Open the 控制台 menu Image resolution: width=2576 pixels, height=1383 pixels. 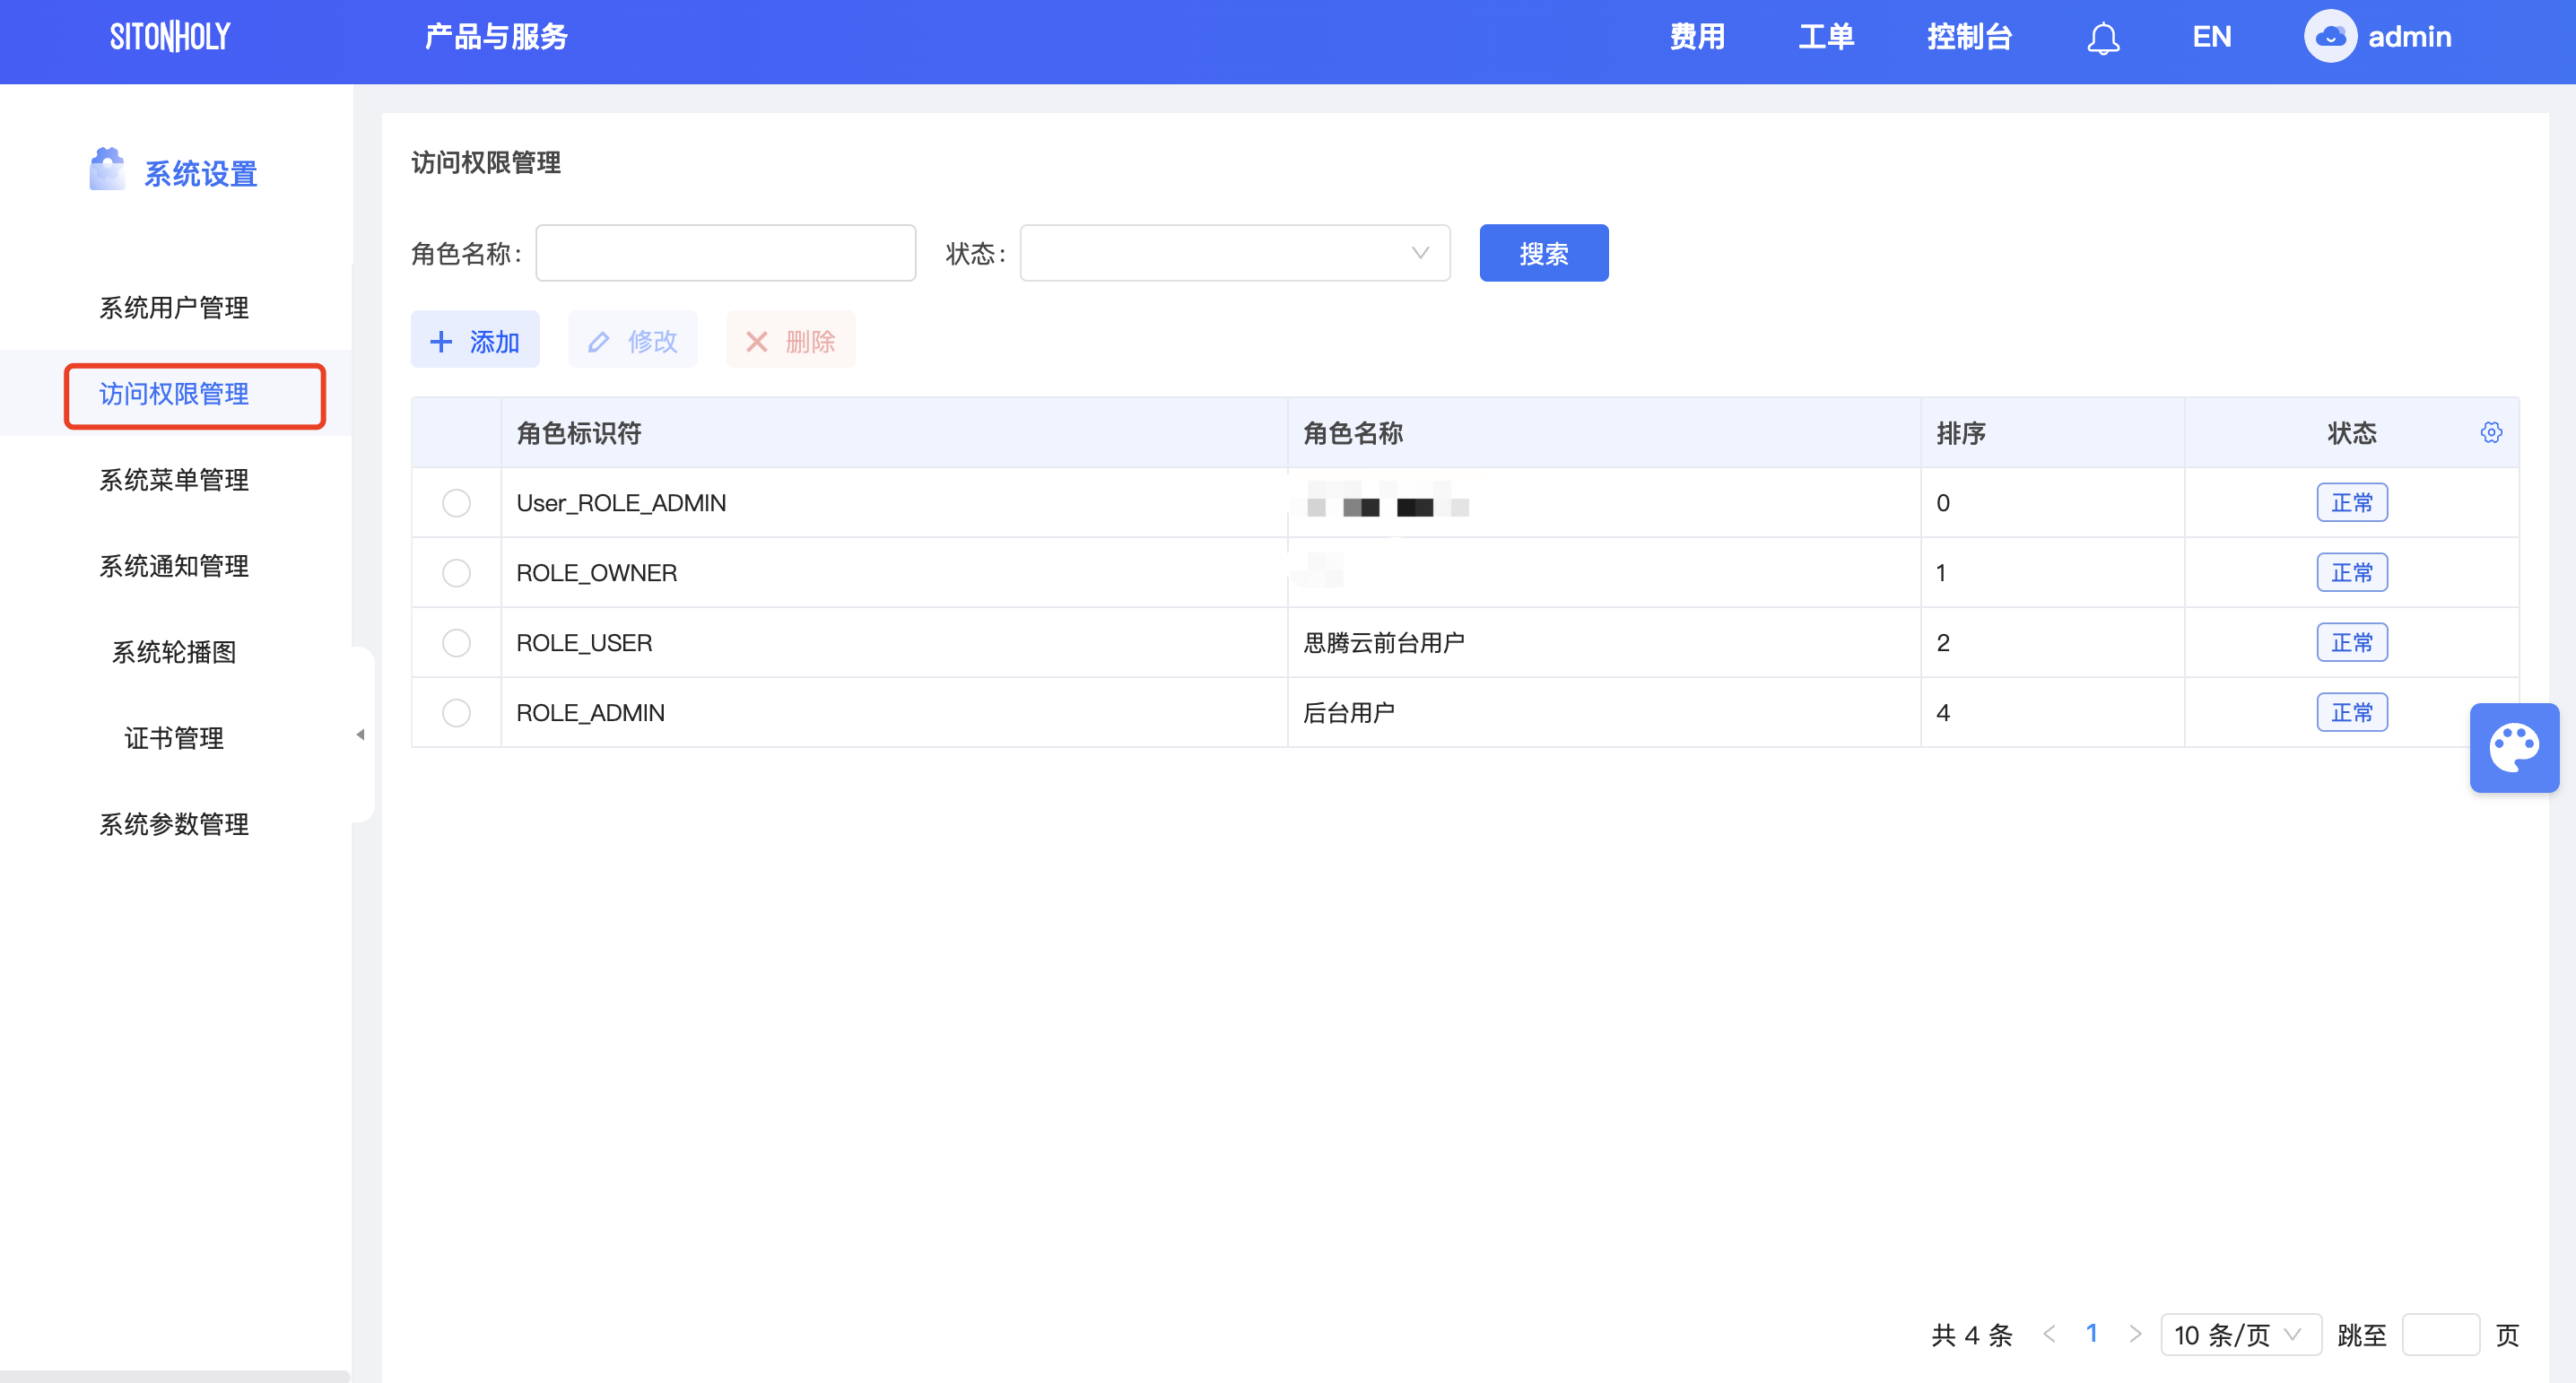click(x=1969, y=37)
